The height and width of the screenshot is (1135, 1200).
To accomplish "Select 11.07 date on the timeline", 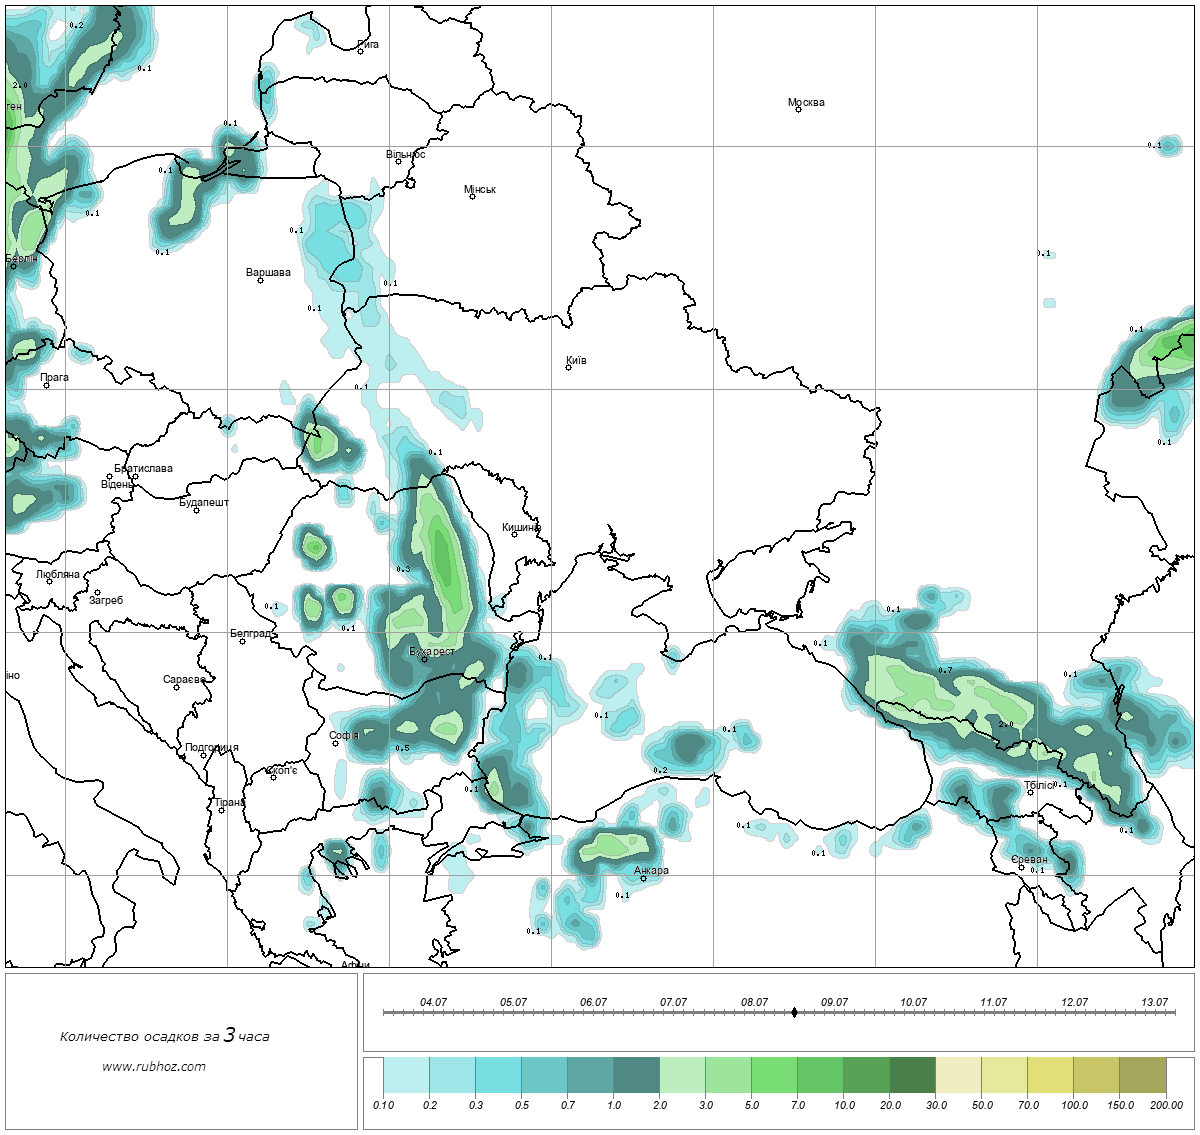I will (x=993, y=1012).
